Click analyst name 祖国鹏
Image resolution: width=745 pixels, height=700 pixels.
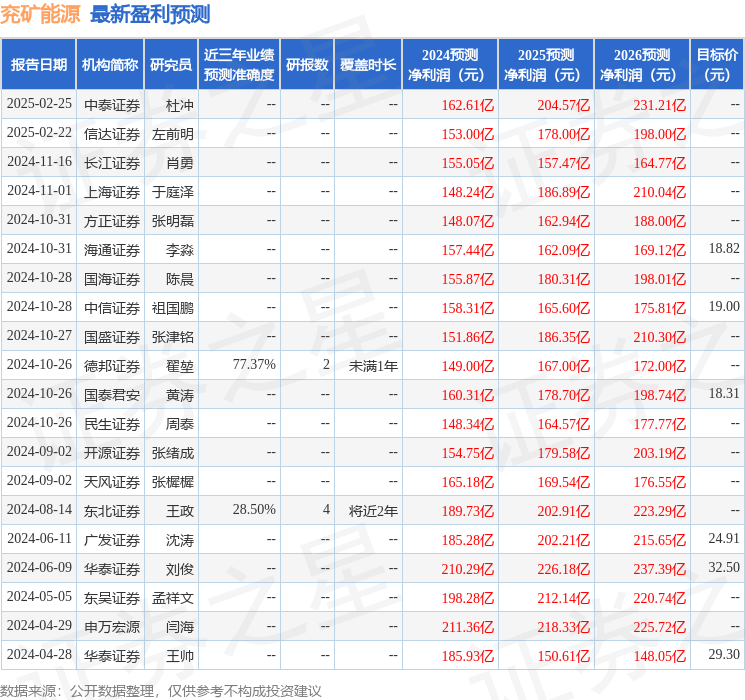point(173,308)
